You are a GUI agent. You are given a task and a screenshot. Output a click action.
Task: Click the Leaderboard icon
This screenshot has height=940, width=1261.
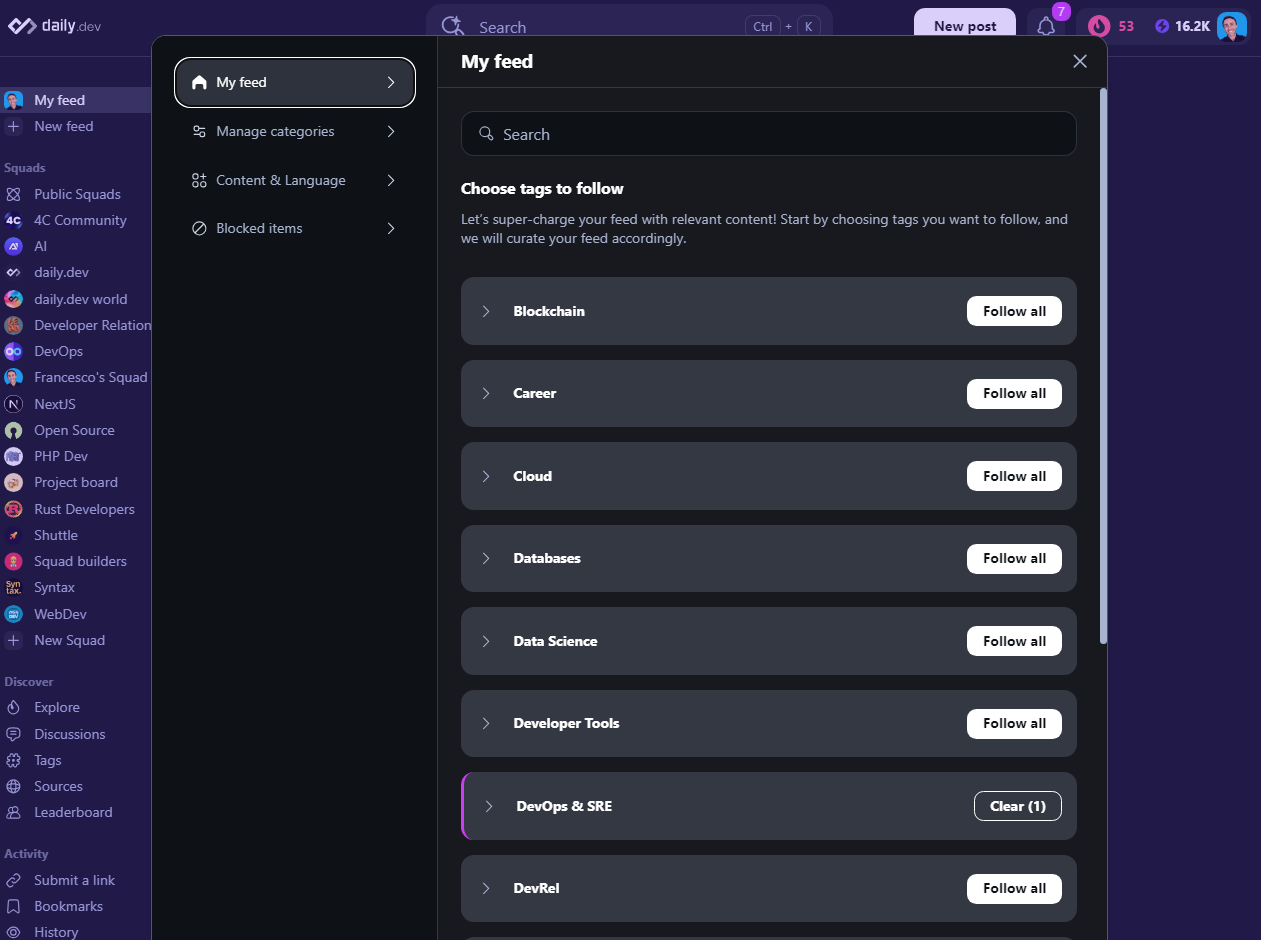click(x=13, y=812)
